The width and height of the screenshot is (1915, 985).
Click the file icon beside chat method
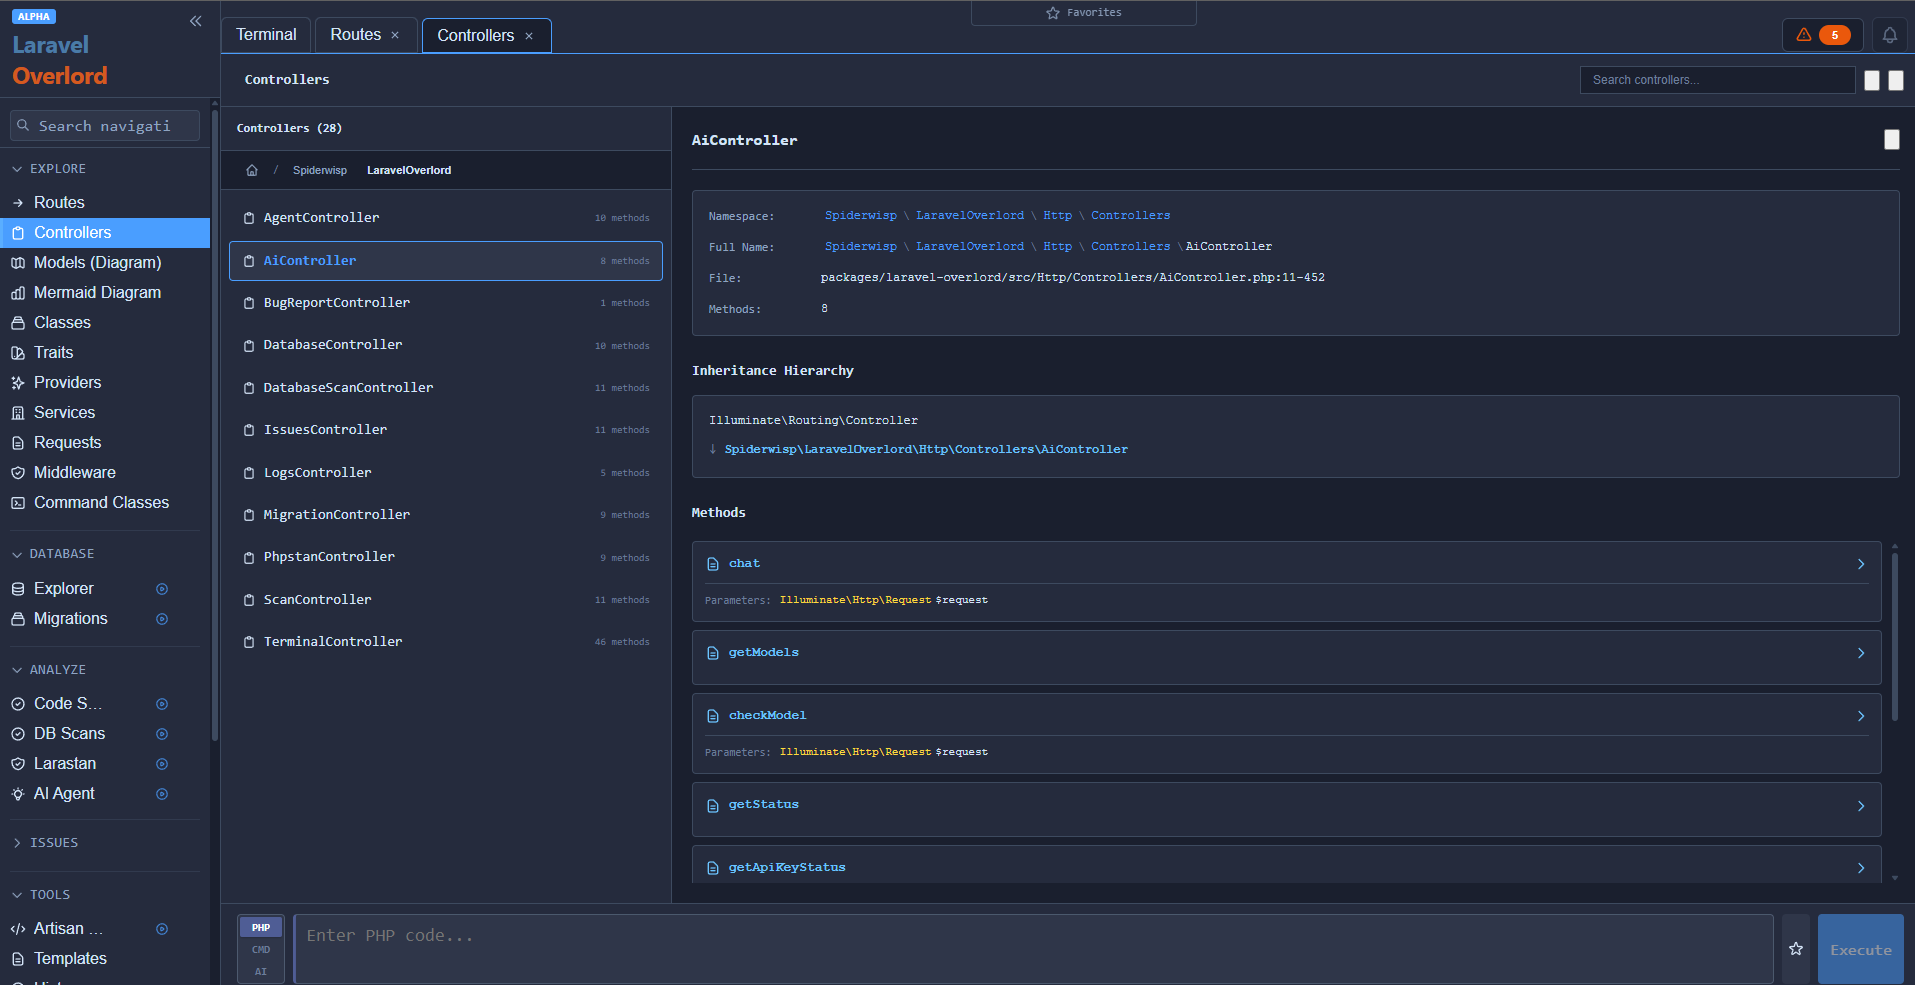pyautogui.click(x=713, y=564)
